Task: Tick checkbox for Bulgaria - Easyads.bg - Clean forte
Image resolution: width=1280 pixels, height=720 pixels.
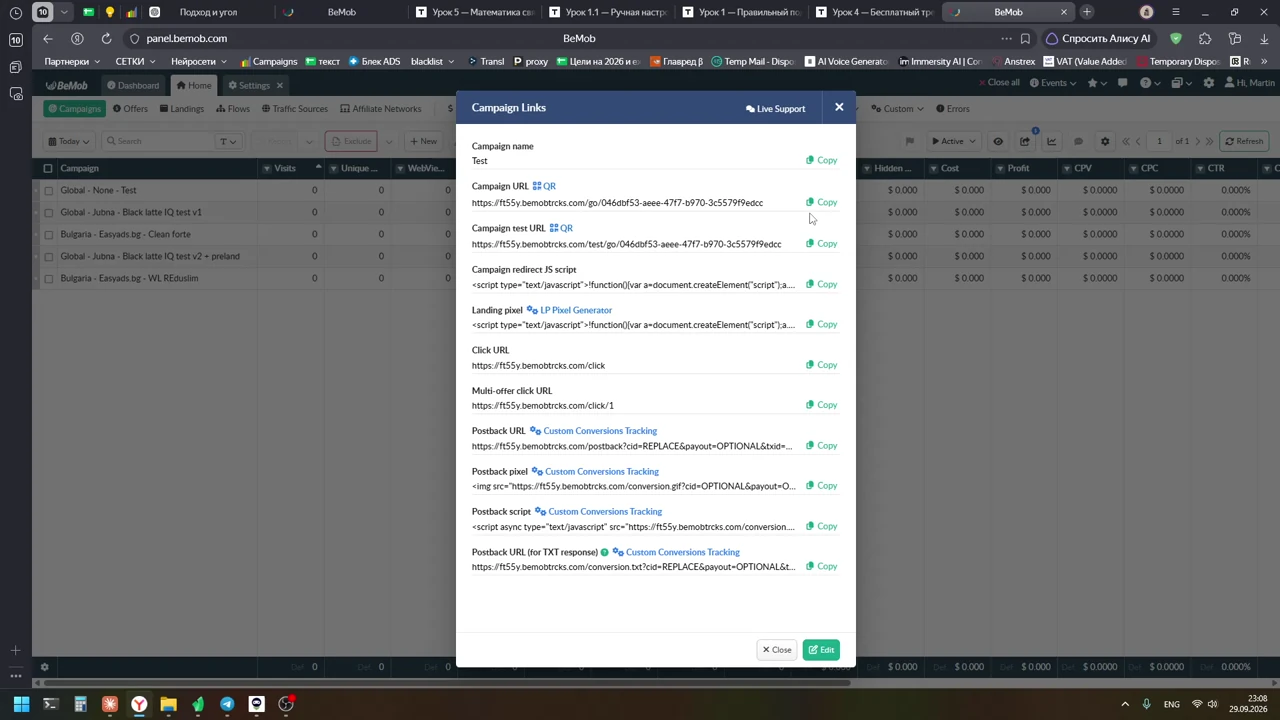Action: point(48,234)
